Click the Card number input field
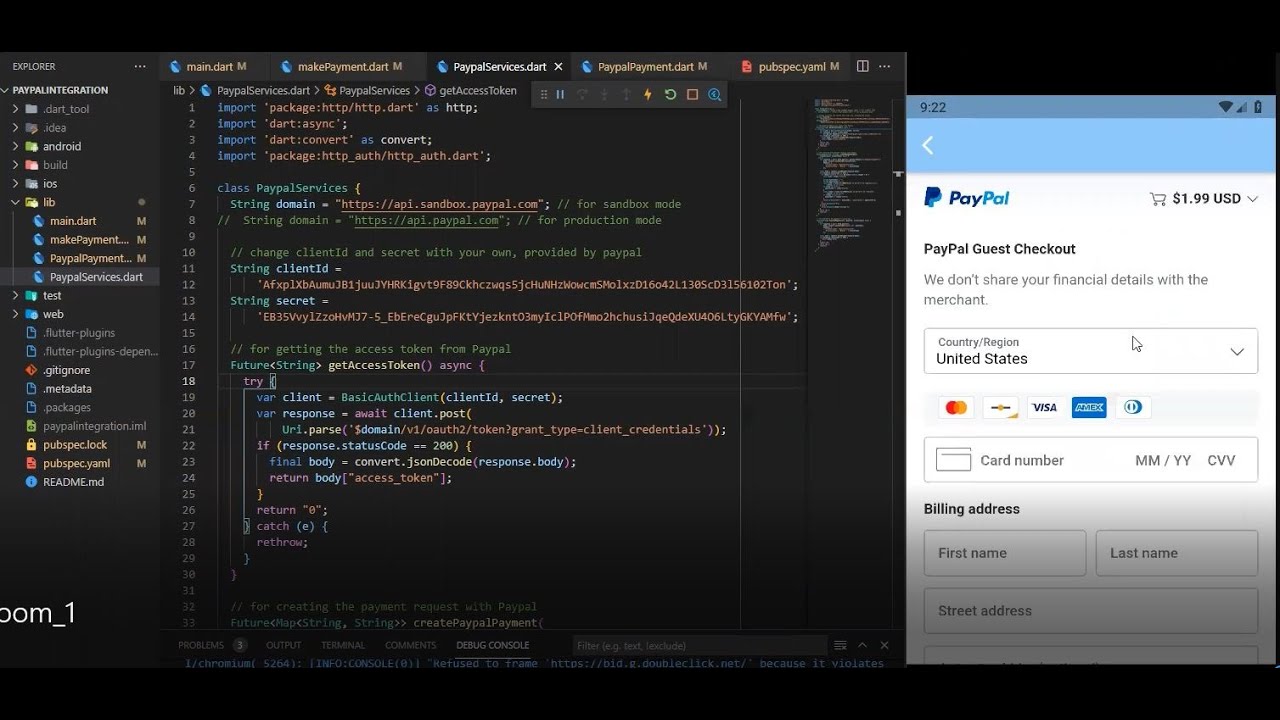The height and width of the screenshot is (720, 1280). pyautogui.click(x=1022, y=460)
